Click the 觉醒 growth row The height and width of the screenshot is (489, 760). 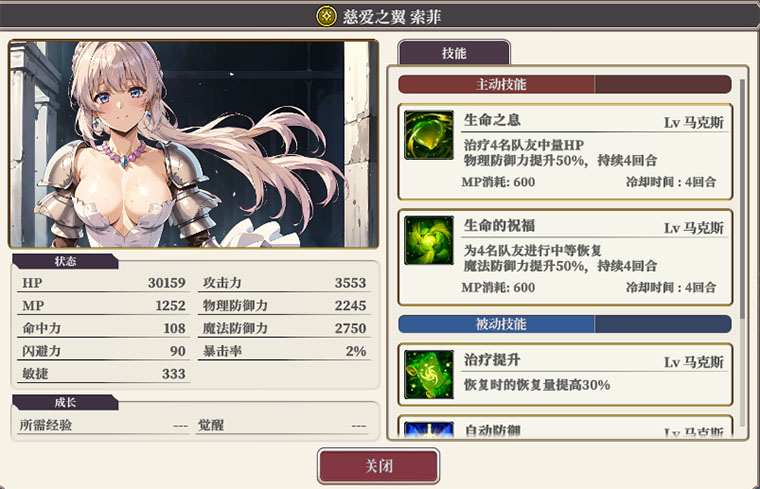(x=283, y=425)
